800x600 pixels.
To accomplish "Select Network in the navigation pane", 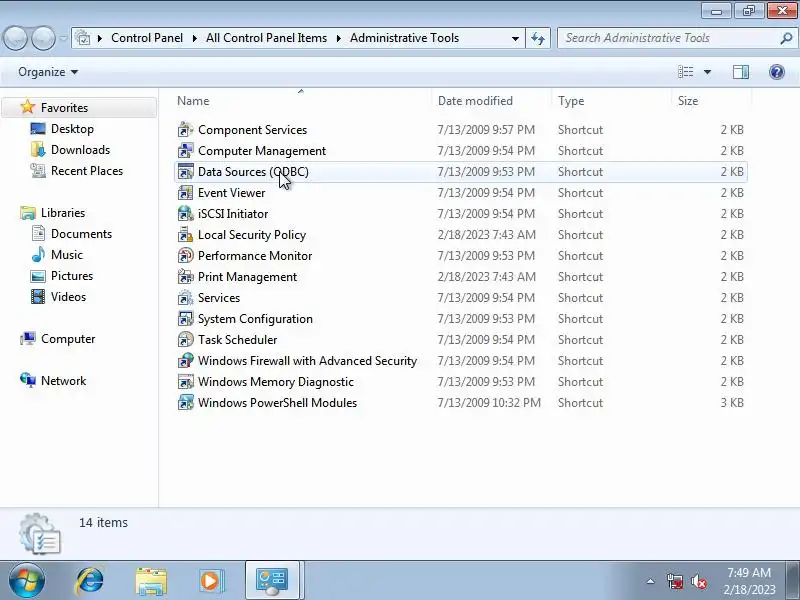I will (63, 380).
